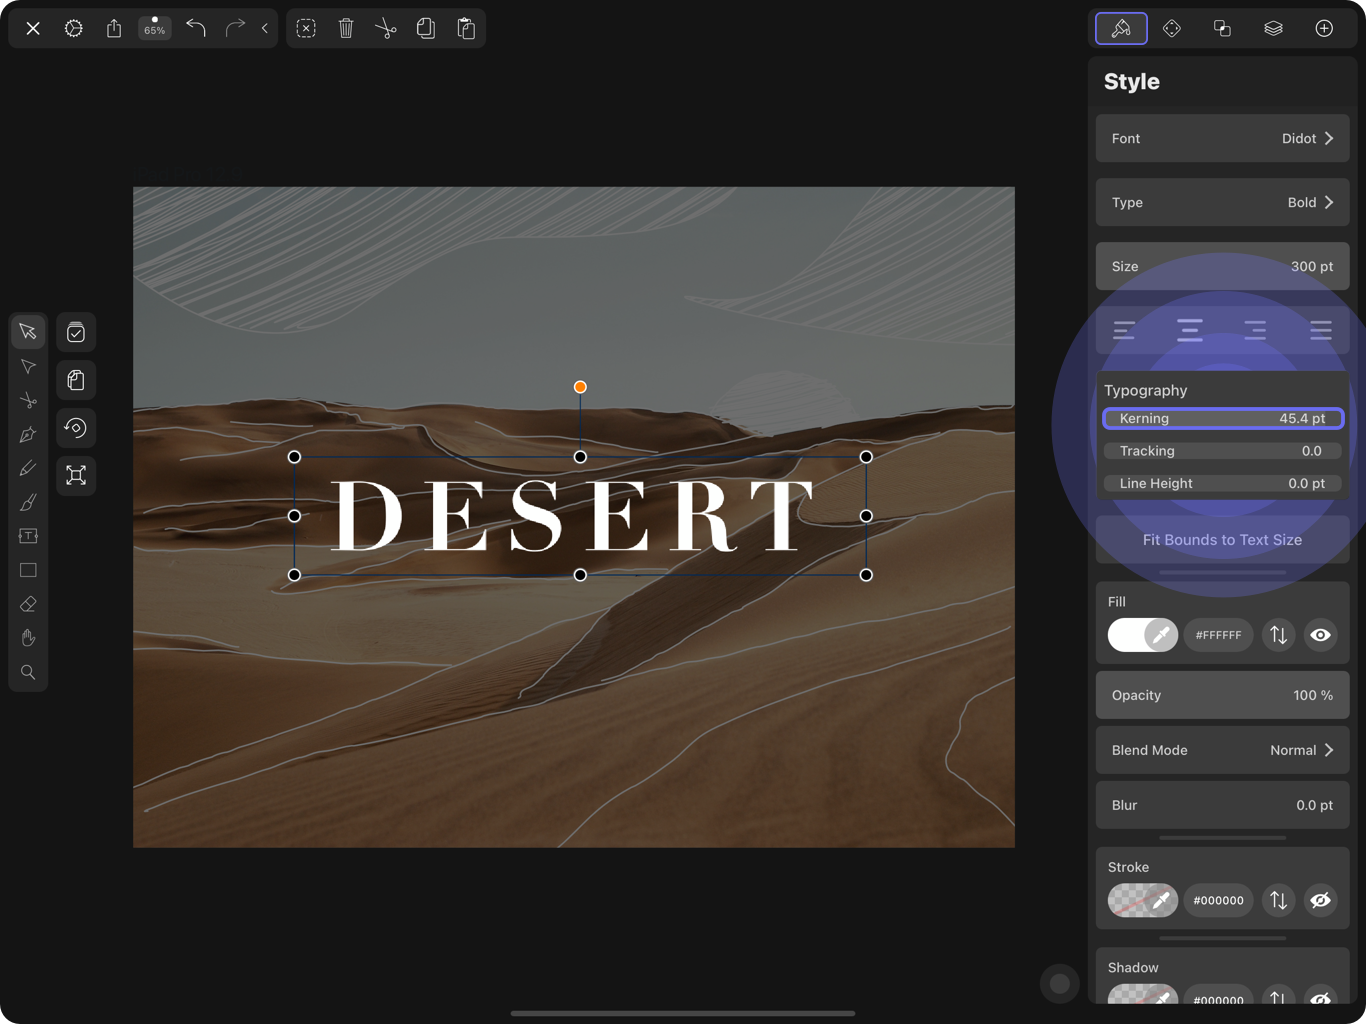The image size is (1366, 1024).
Task: Select the Rectangle shape tool
Action: point(28,570)
